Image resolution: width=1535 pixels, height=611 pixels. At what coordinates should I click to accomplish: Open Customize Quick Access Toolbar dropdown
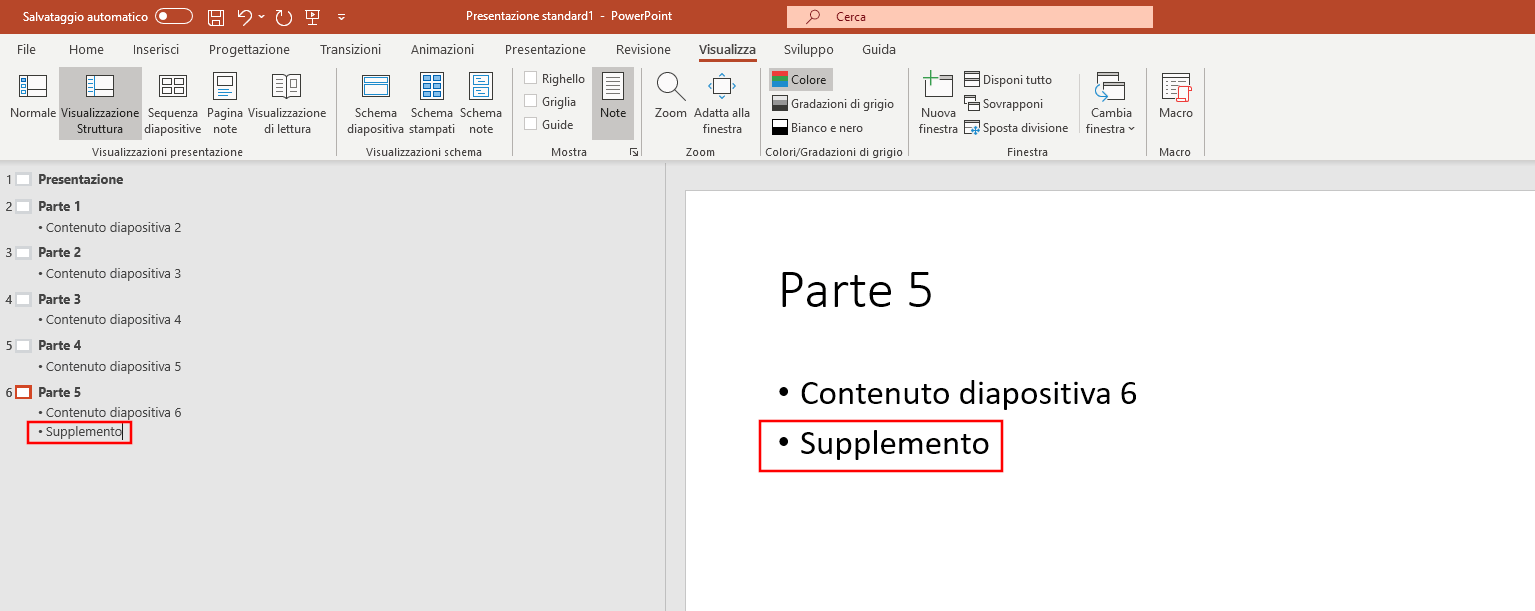click(342, 17)
